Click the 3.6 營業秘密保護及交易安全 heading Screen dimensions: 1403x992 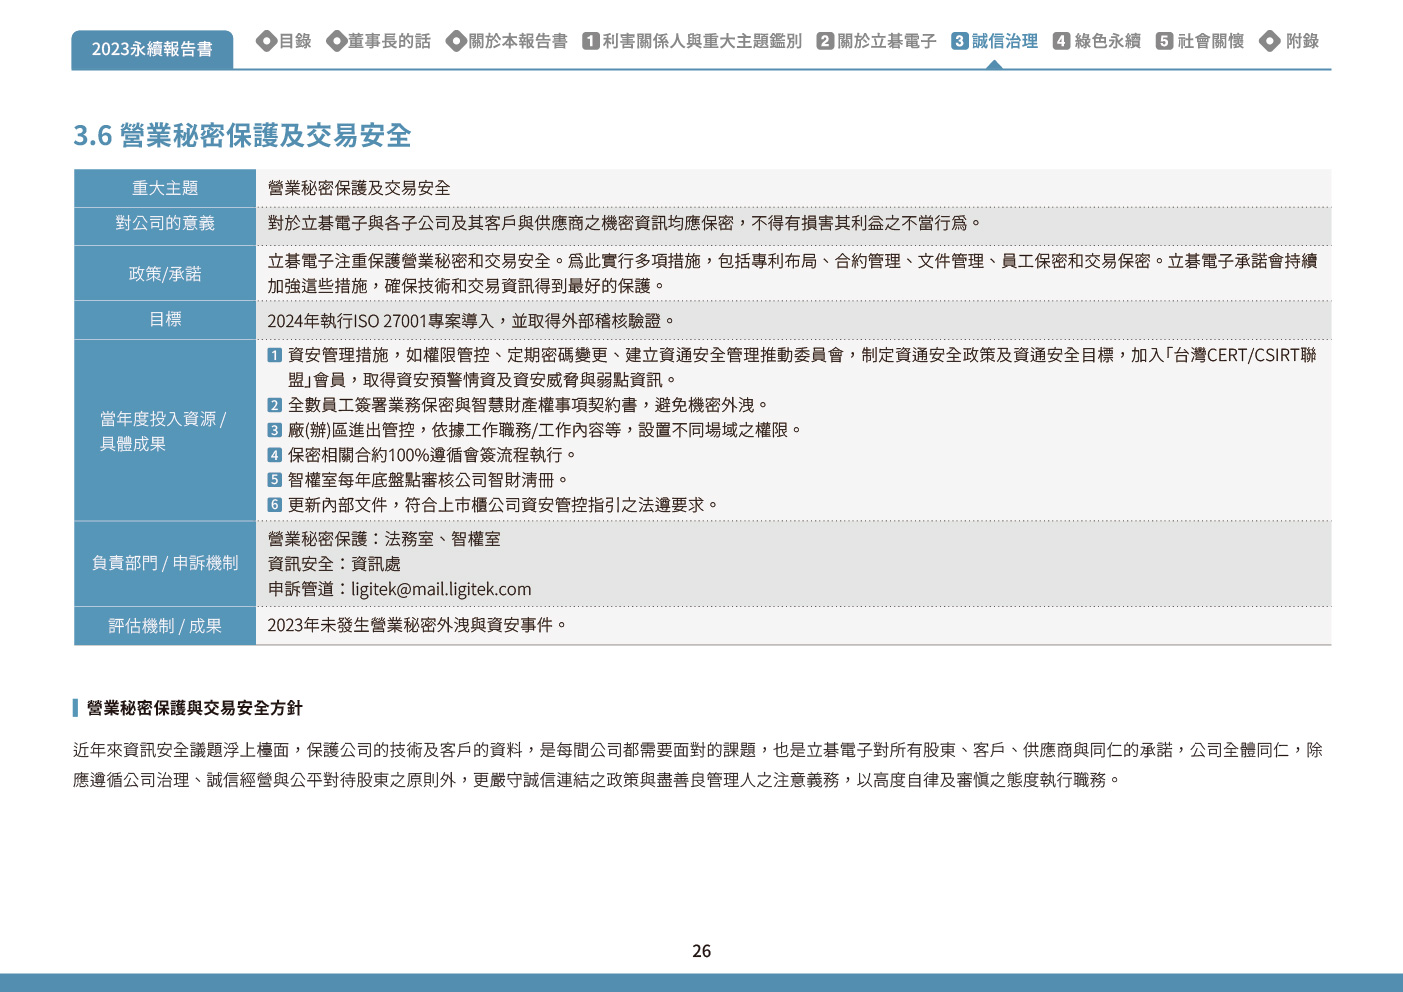[242, 135]
